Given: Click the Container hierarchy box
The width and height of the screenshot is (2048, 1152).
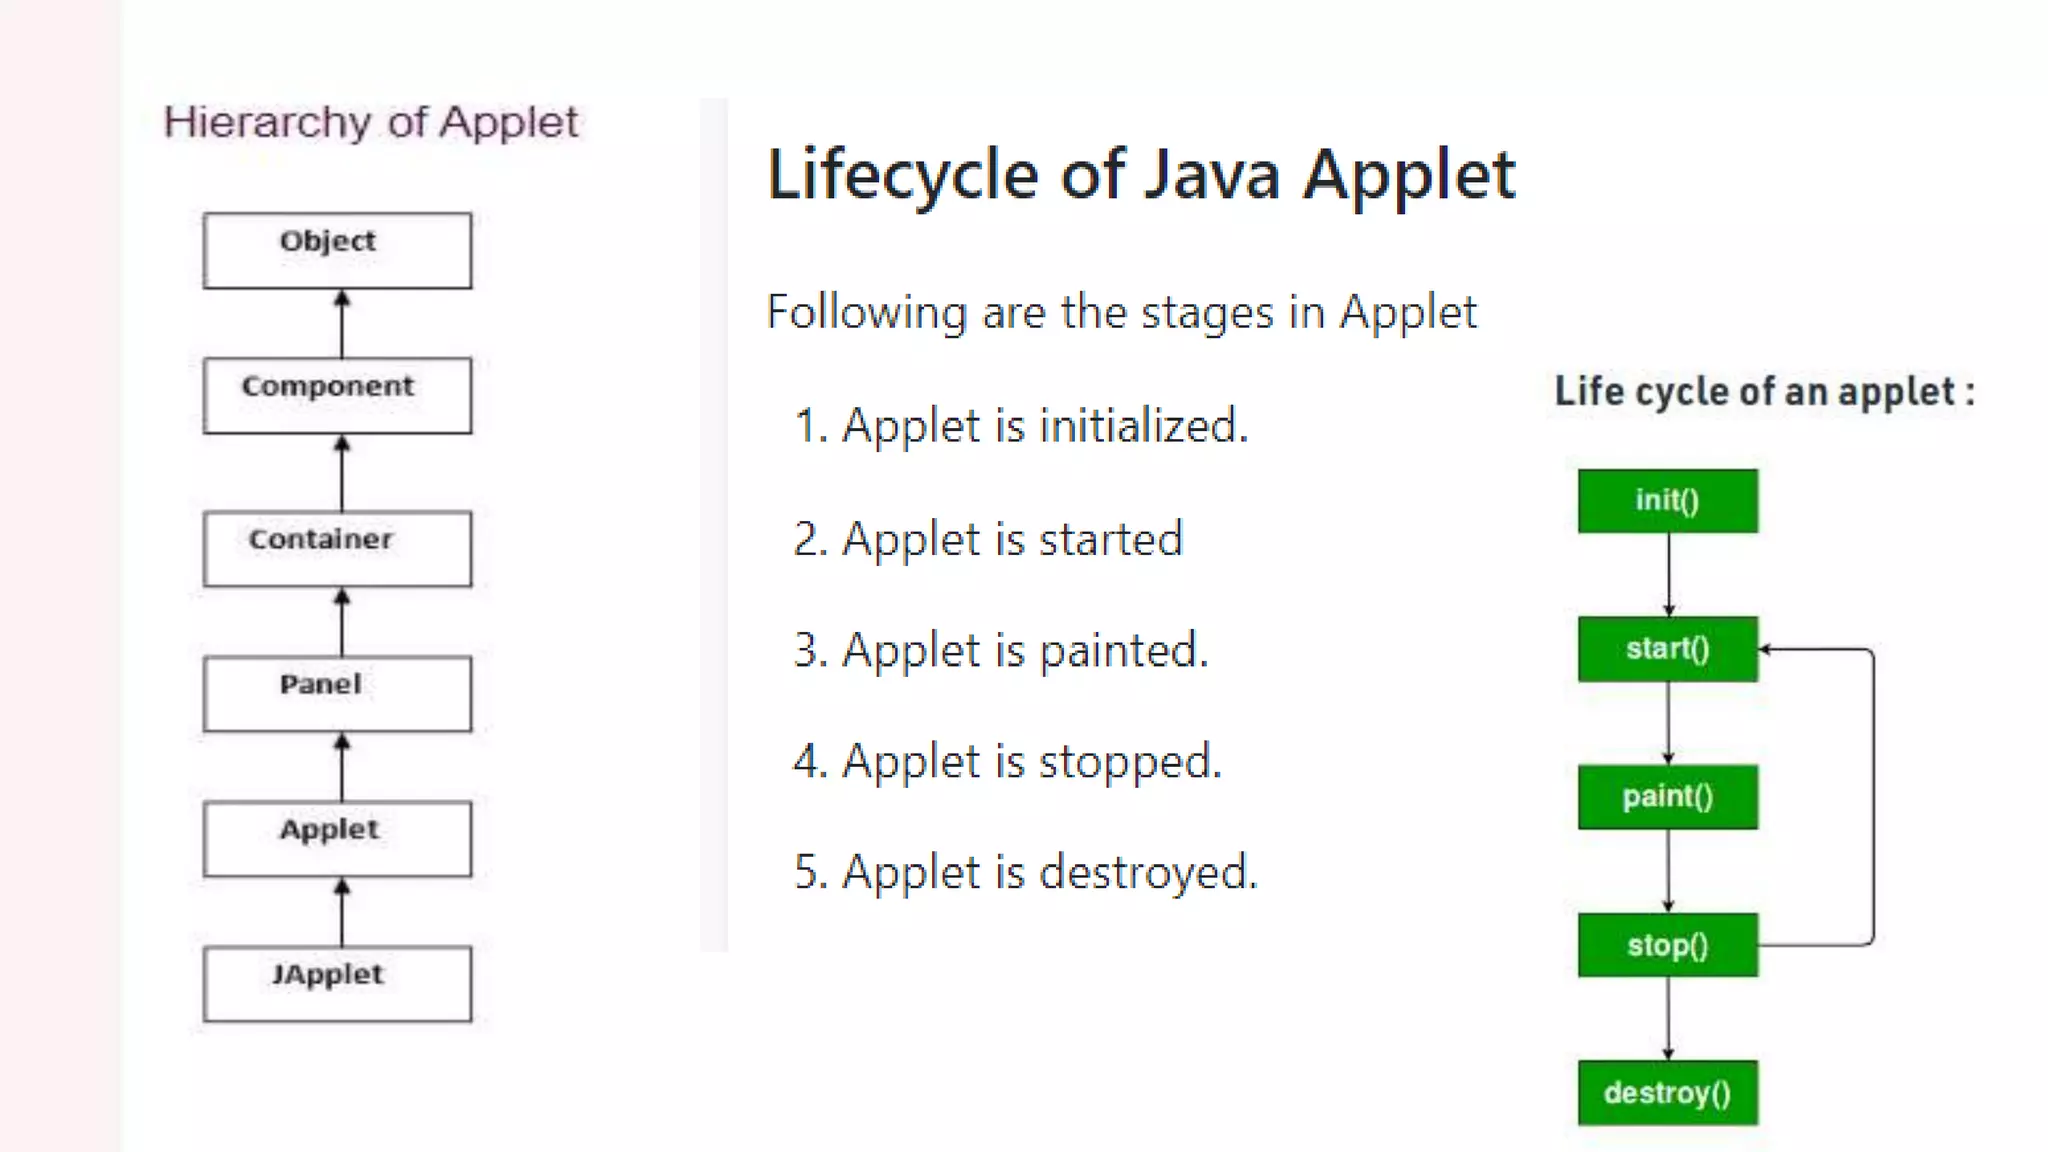Looking at the screenshot, I should click(337, 548).
